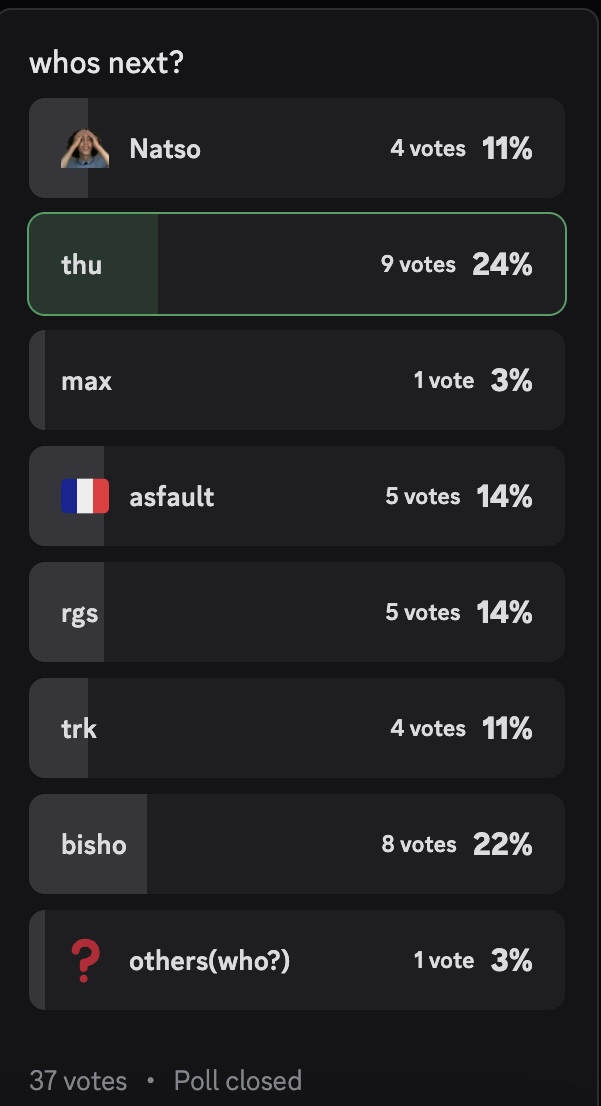Screen dimensions: 601x1106
Task: Click Natso's avatar photo icon
Action: tap(85, 148)
